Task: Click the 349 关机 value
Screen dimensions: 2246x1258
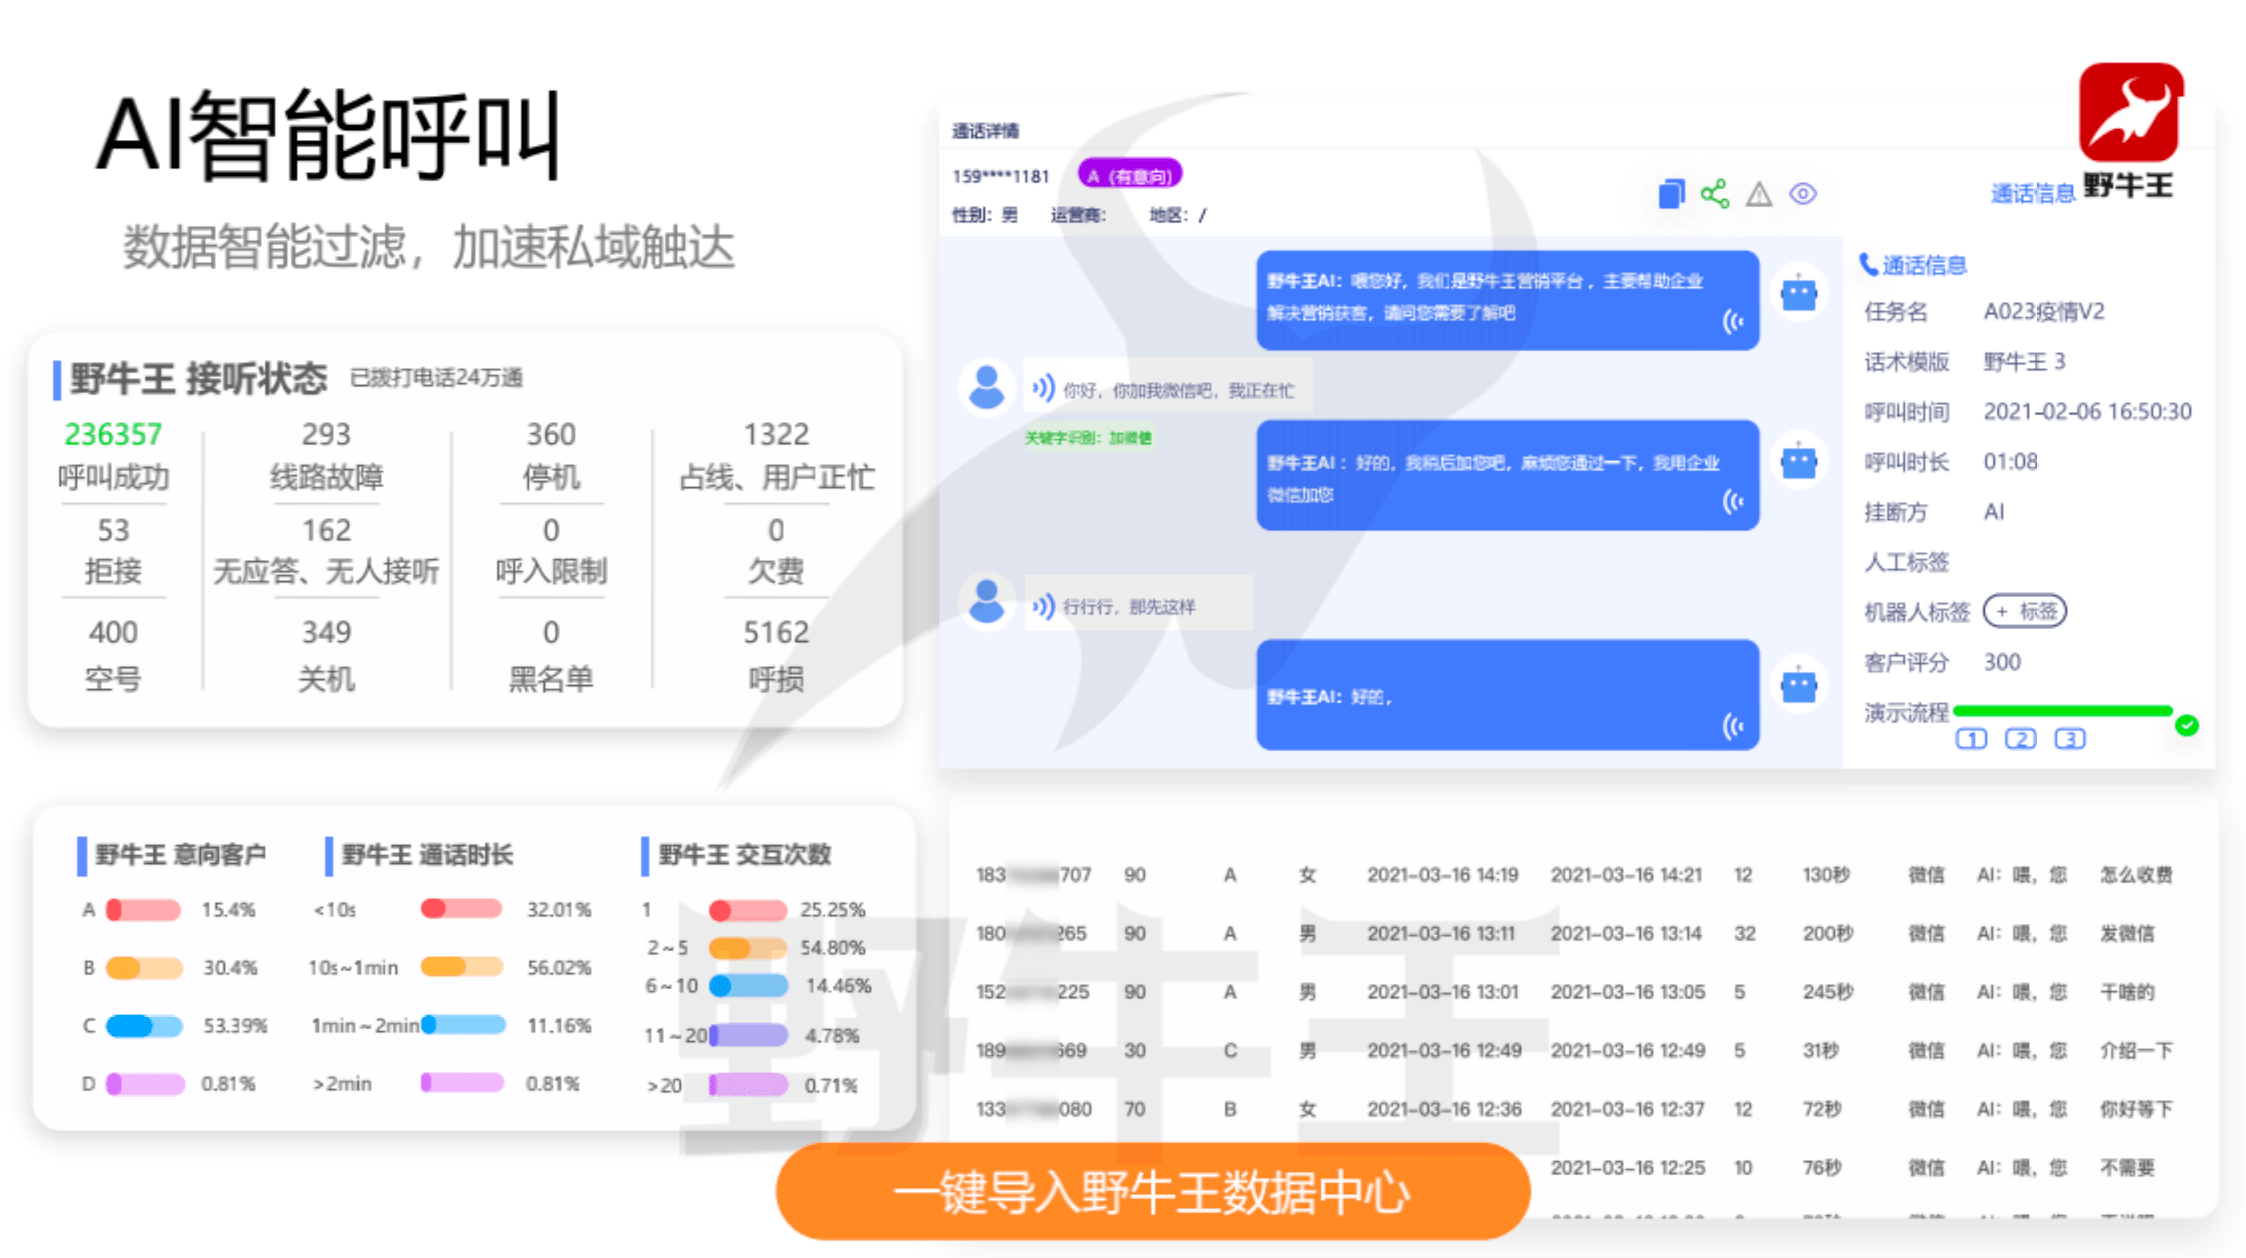Action: click(326, 632)
